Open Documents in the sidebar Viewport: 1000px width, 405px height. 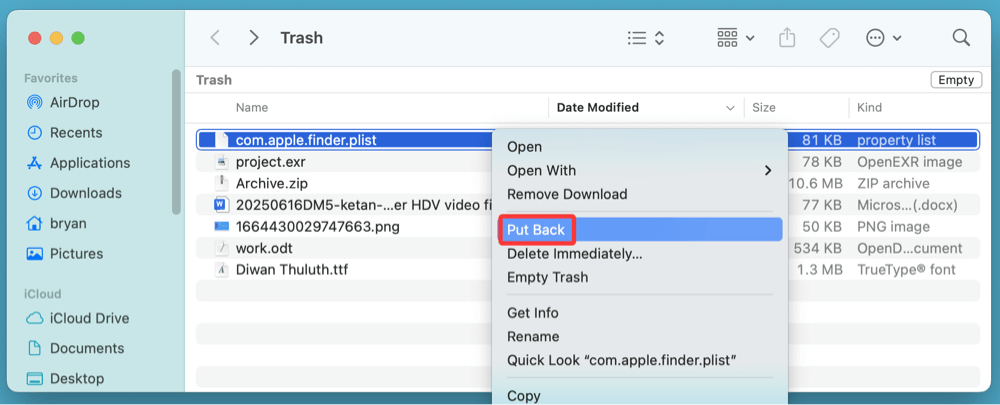tap(75, 348)
